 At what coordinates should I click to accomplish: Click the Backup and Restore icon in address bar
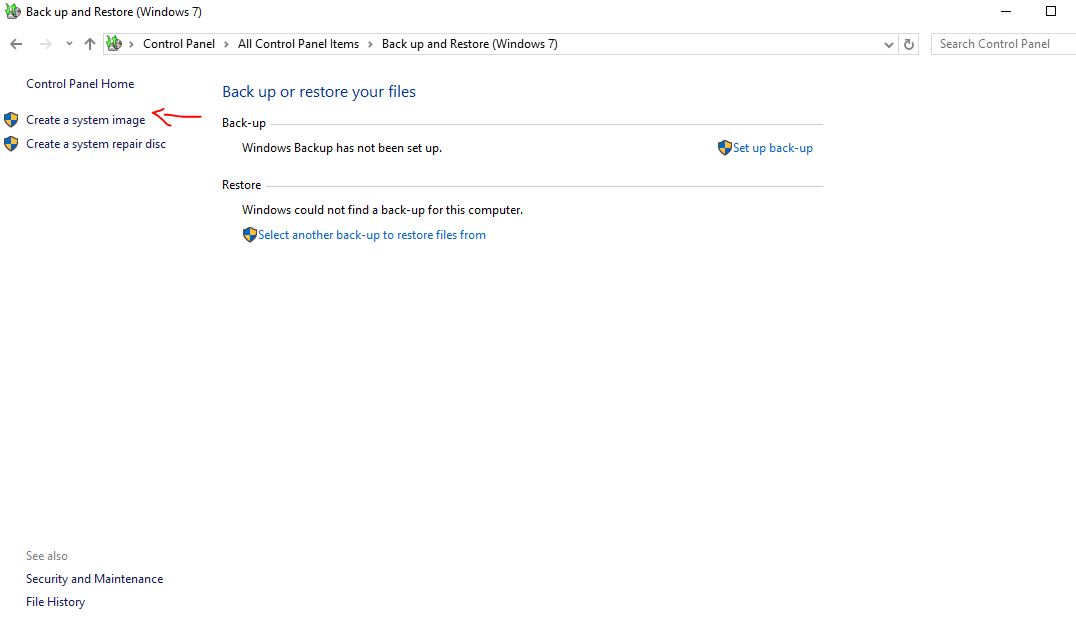click(x=114, y=44)
